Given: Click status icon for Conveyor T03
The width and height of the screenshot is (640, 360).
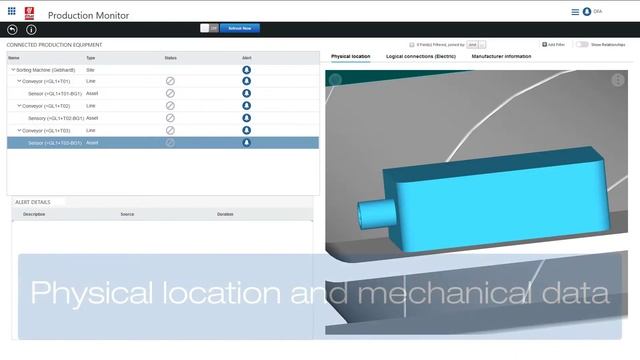Looking at the screenshot, I should 170,130.
